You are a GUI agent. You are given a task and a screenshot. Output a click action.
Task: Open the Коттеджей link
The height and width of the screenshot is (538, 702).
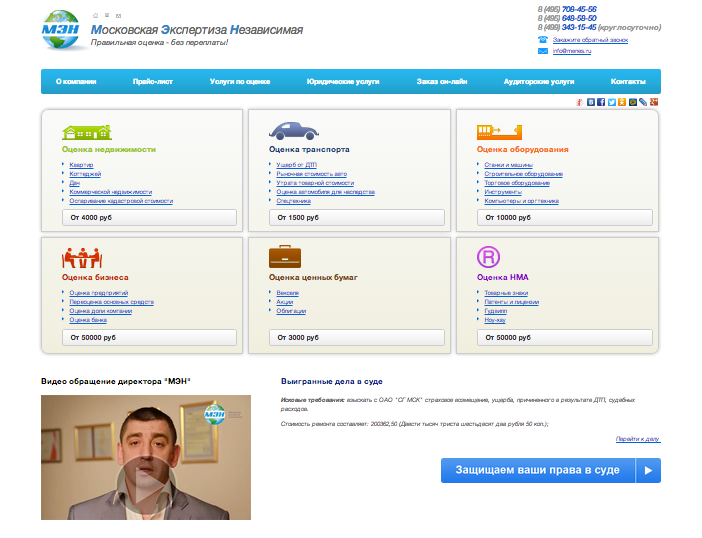click(x=85, y=174)
